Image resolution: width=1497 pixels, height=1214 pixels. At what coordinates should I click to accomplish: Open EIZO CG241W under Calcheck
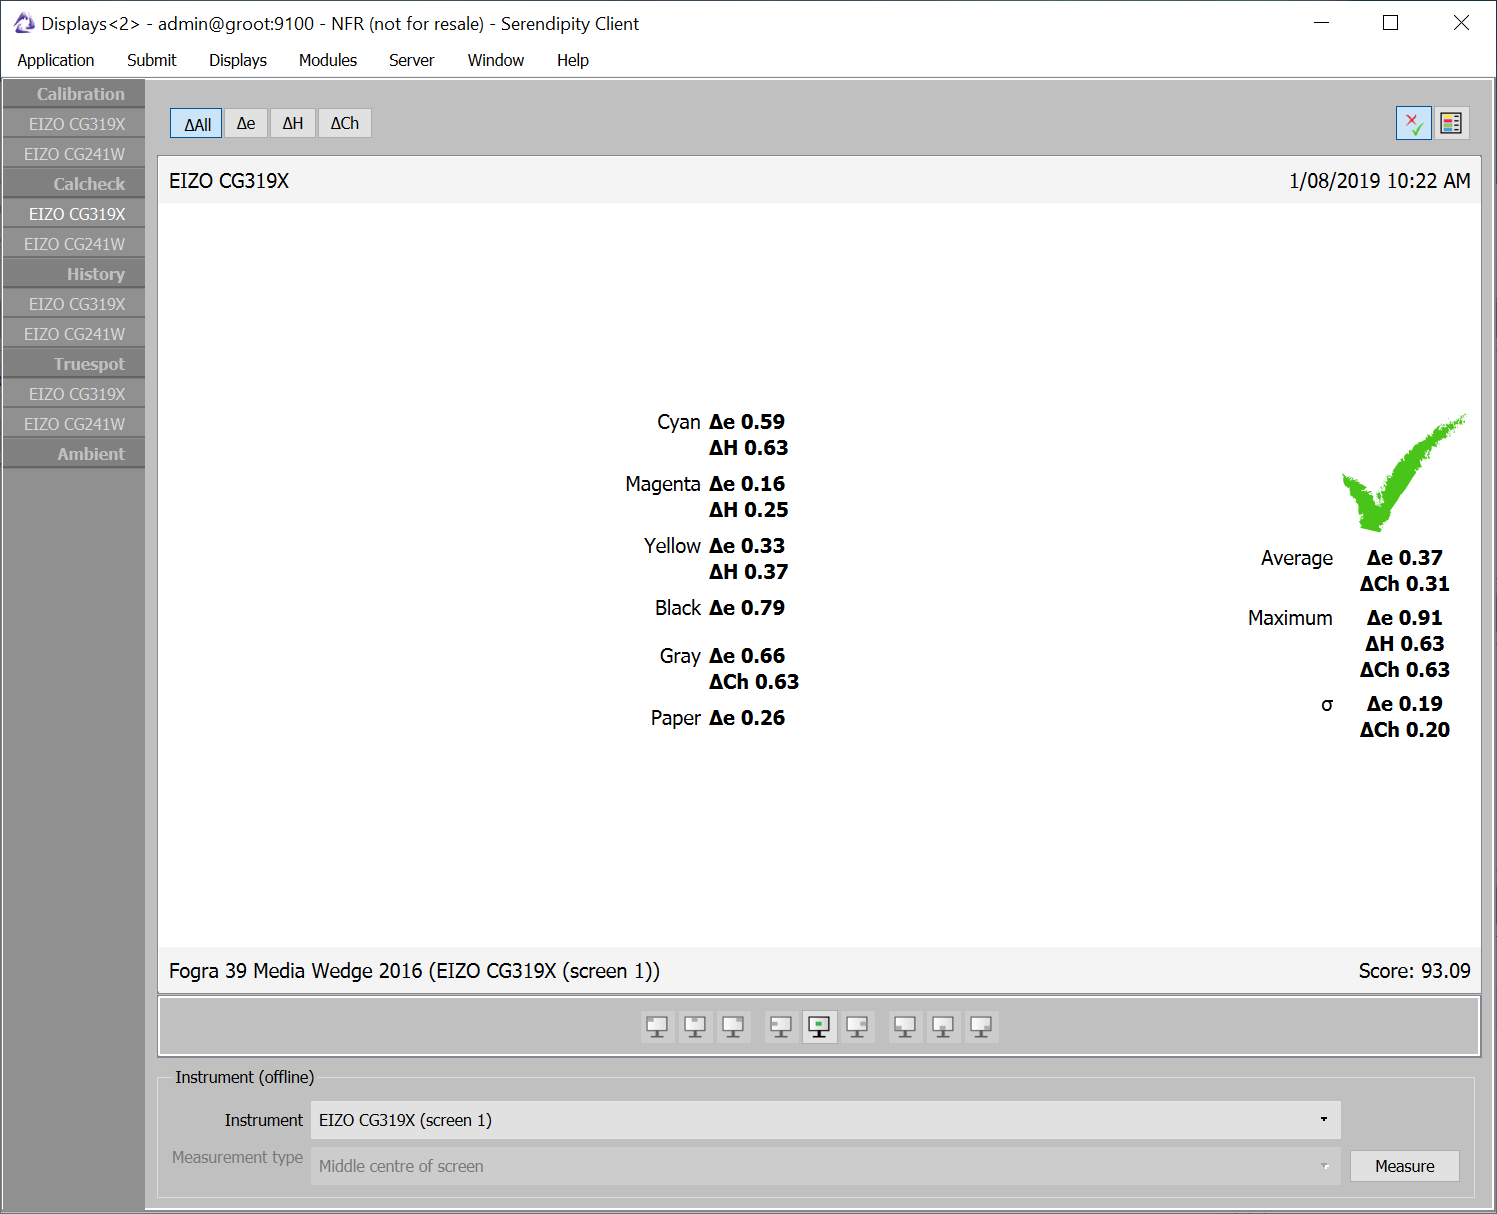pyautogui.click(x=74, y=244)
